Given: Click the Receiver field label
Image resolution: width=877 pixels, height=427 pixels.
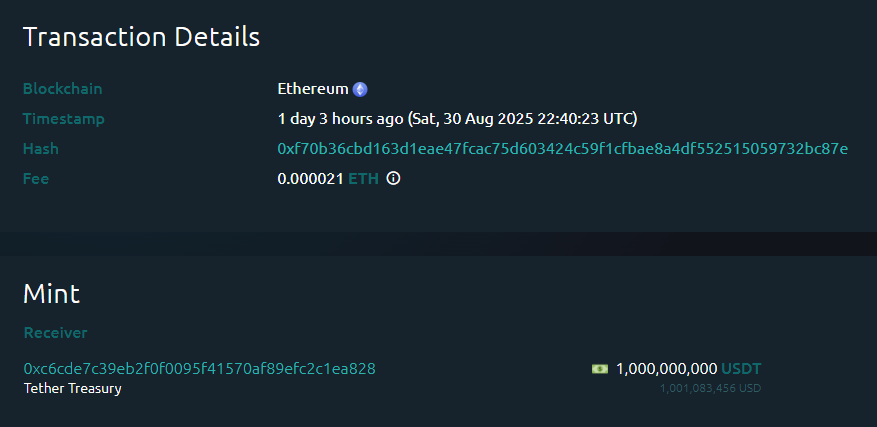Looking at the screenshot, I should pyautogui.click(x=55, y=333).
